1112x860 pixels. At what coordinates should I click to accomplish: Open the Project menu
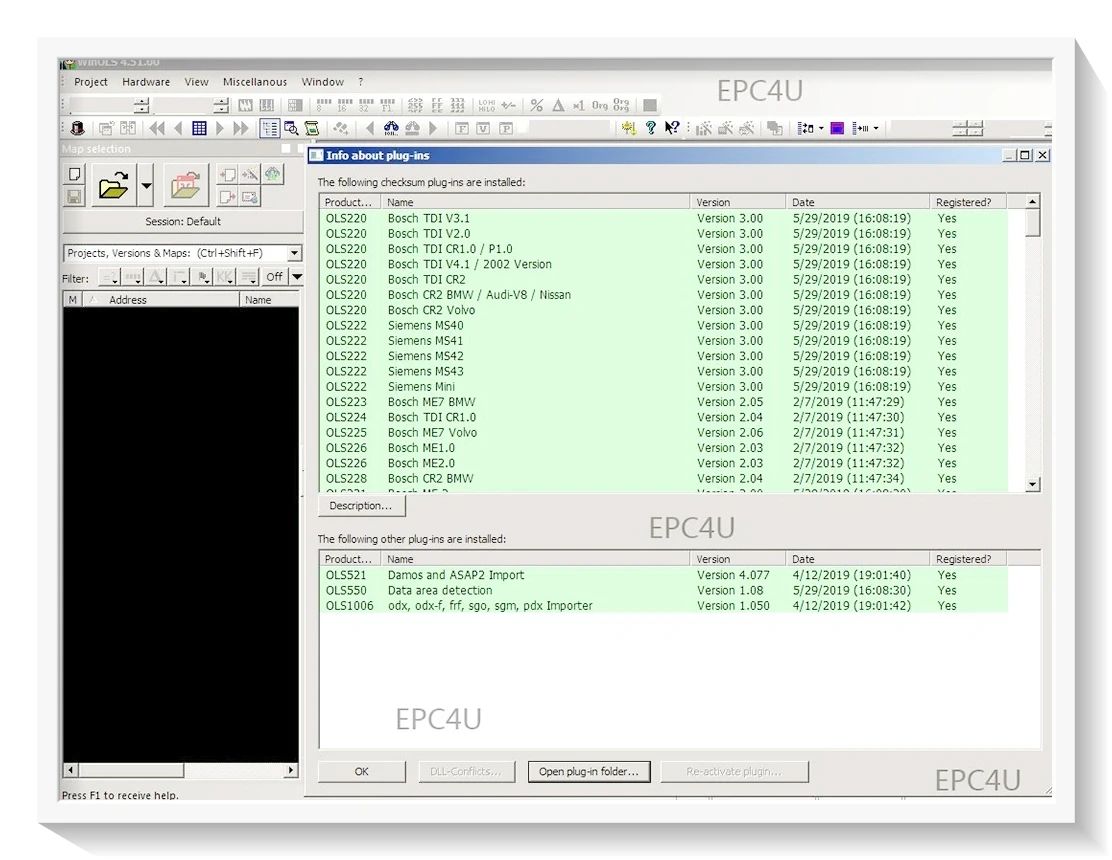tap(91, 82)
